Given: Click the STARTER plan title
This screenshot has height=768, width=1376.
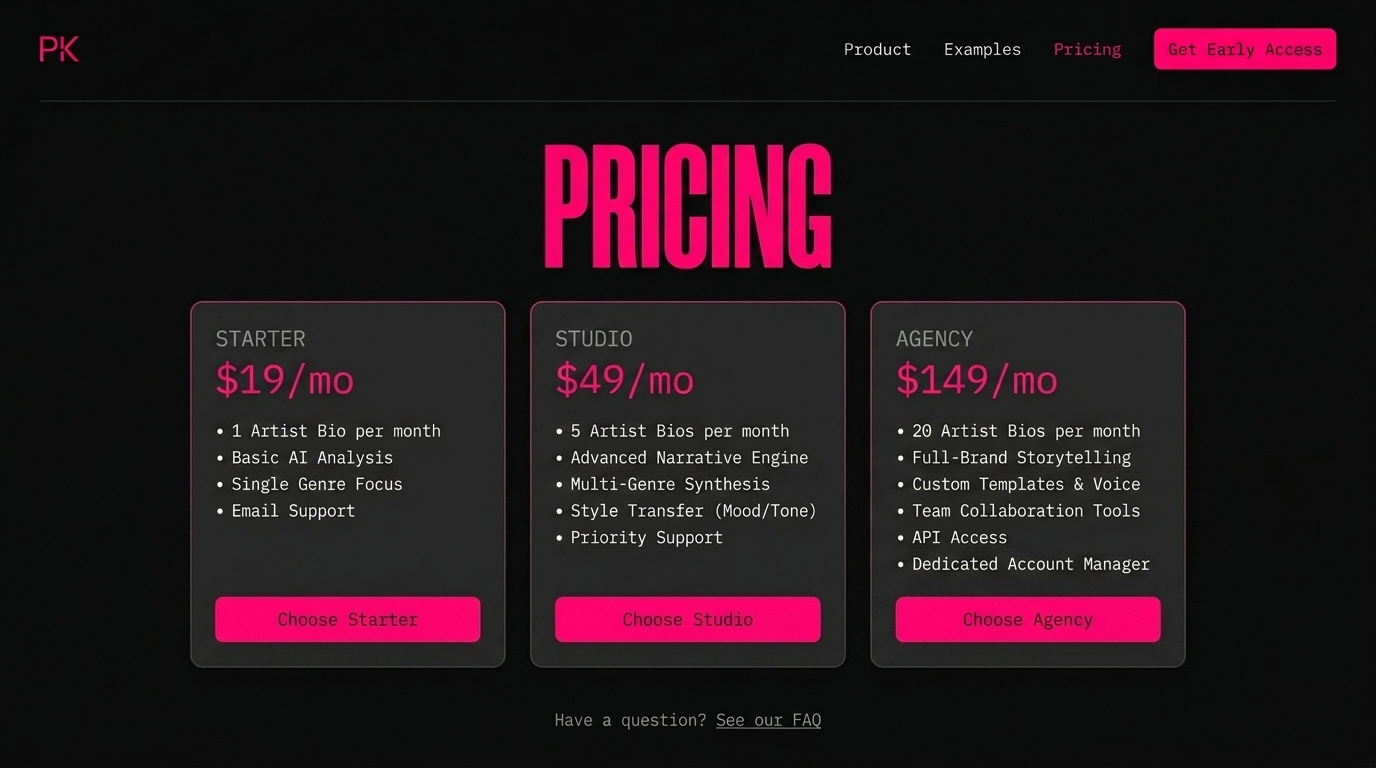Looking at the screenshot, I should click(260, 339).
